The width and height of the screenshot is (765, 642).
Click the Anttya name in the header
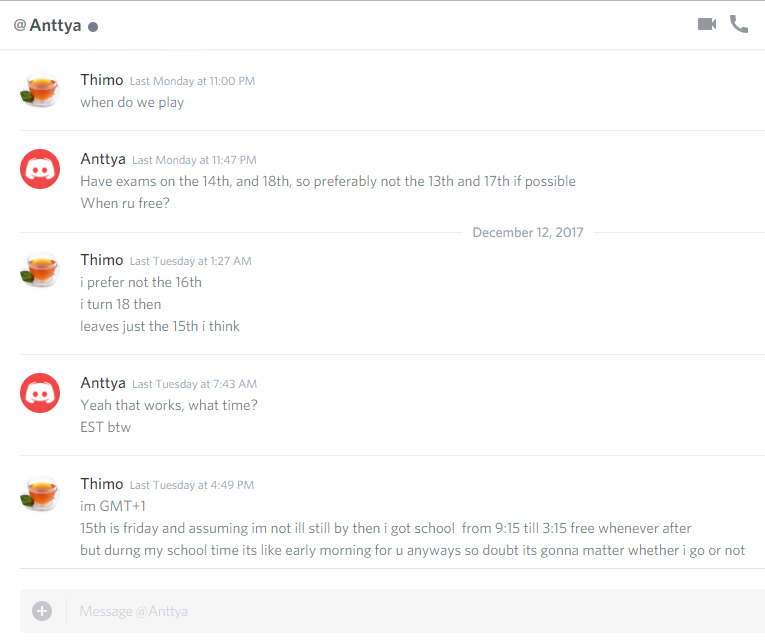coord(56,25)
